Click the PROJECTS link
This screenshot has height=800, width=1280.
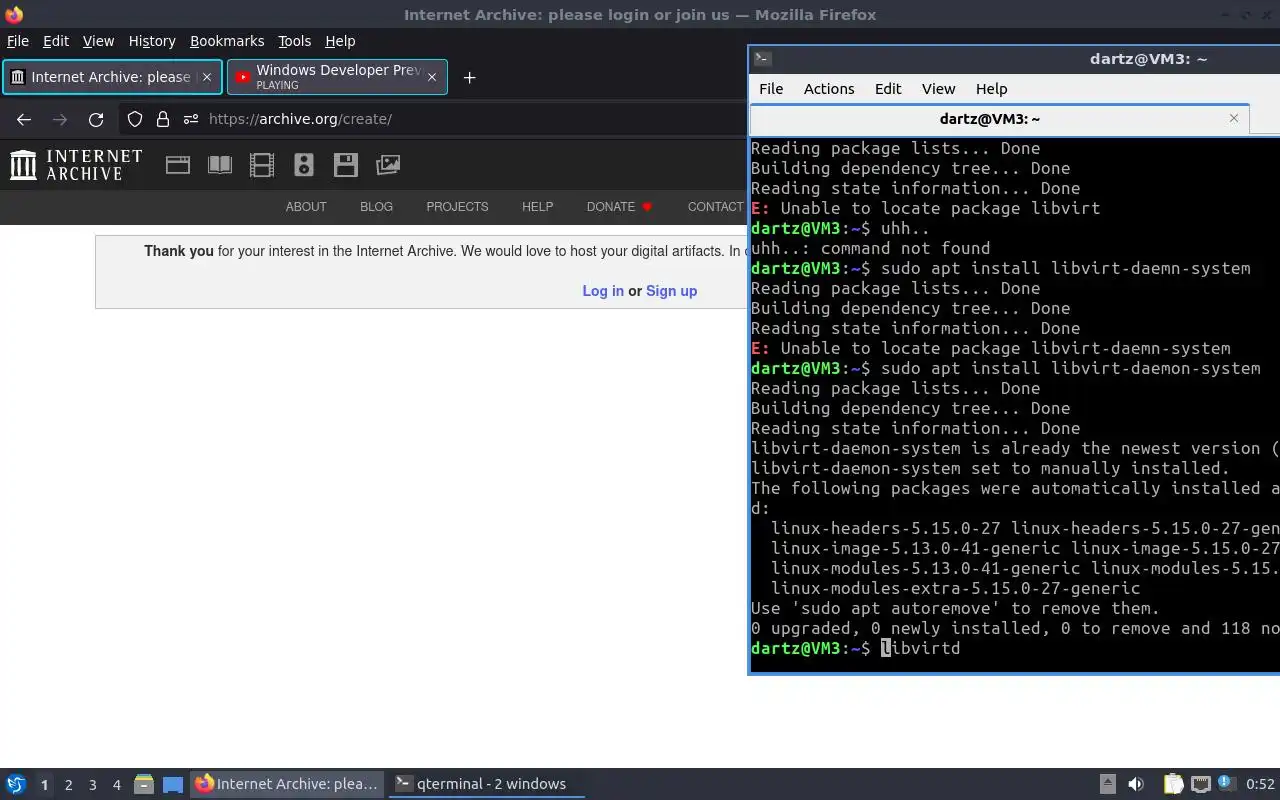457,207
